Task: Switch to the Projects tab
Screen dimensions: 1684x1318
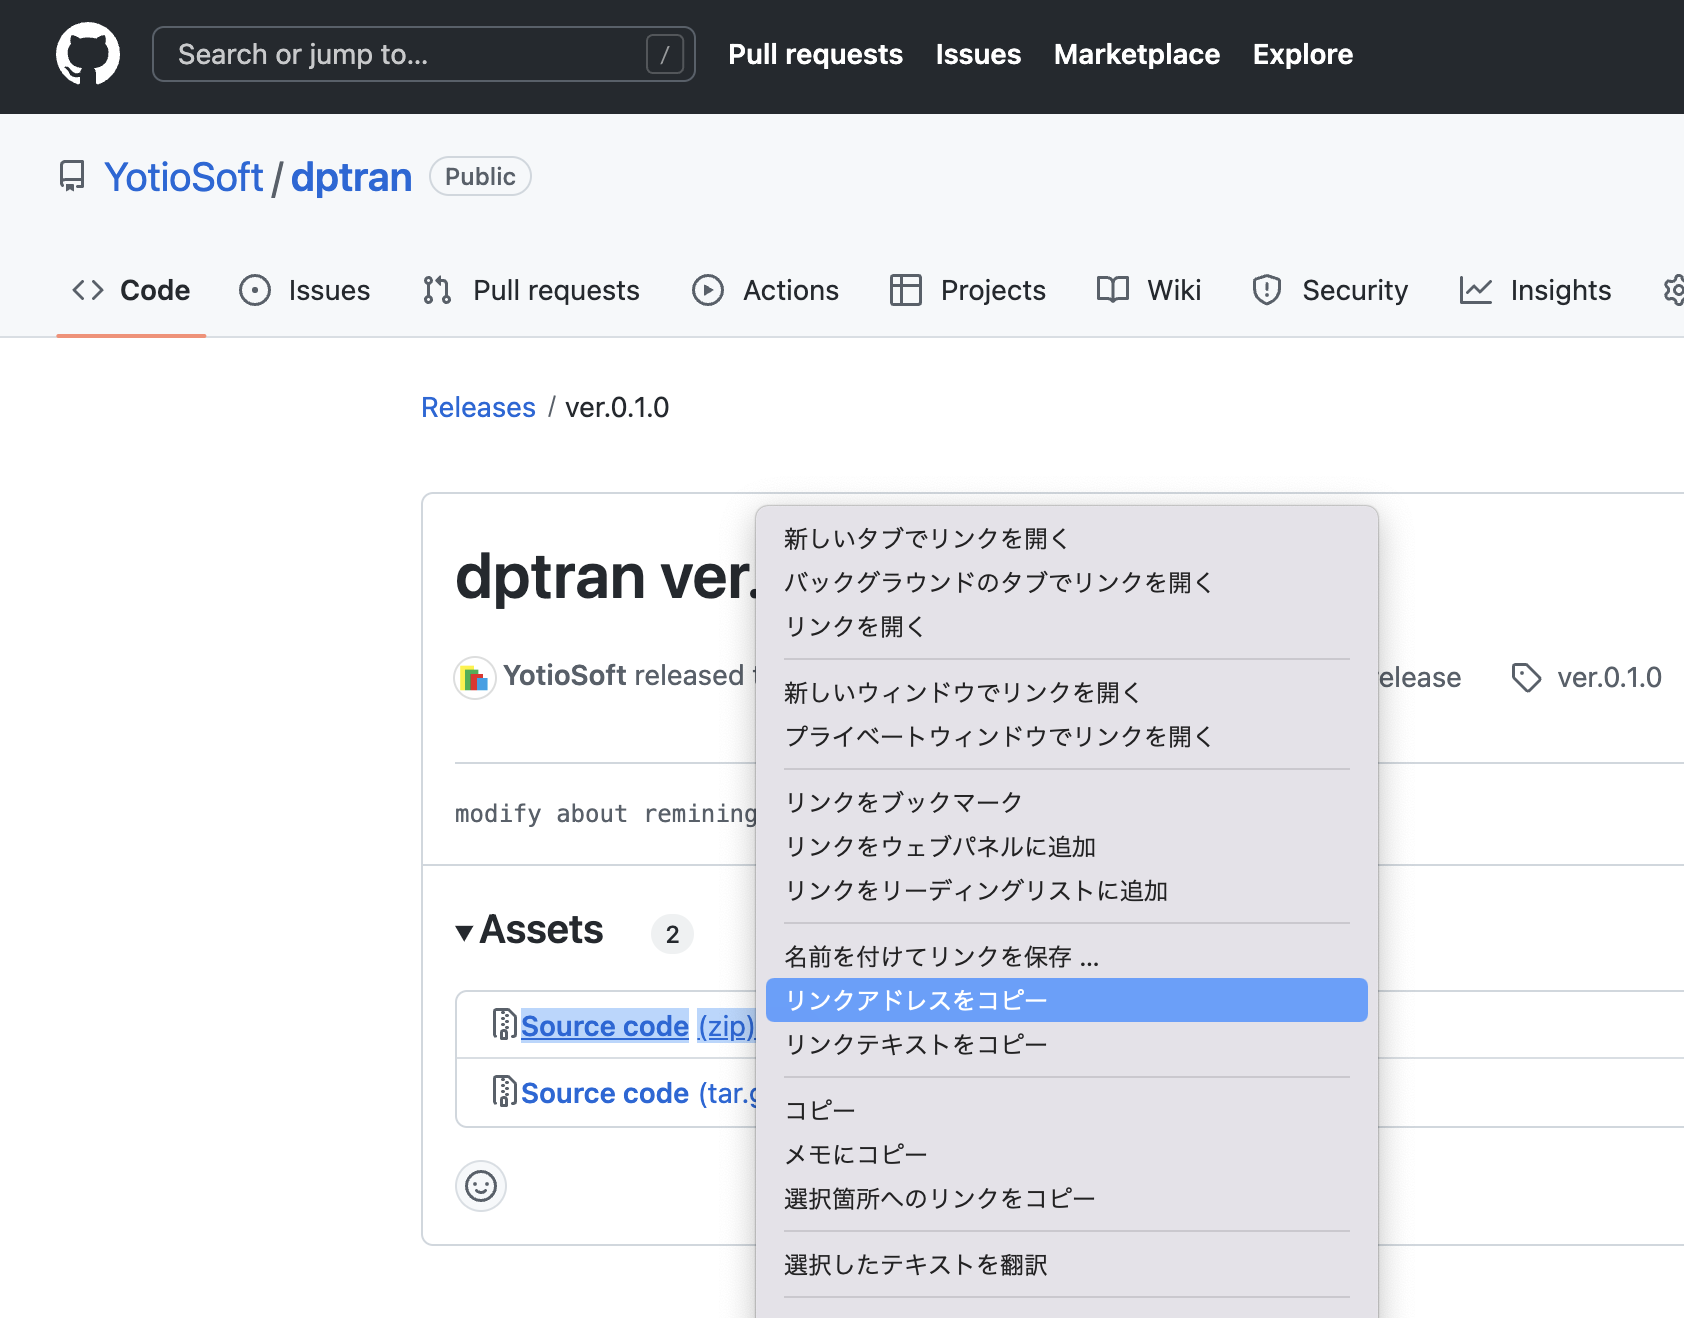Action: [968, 290]
